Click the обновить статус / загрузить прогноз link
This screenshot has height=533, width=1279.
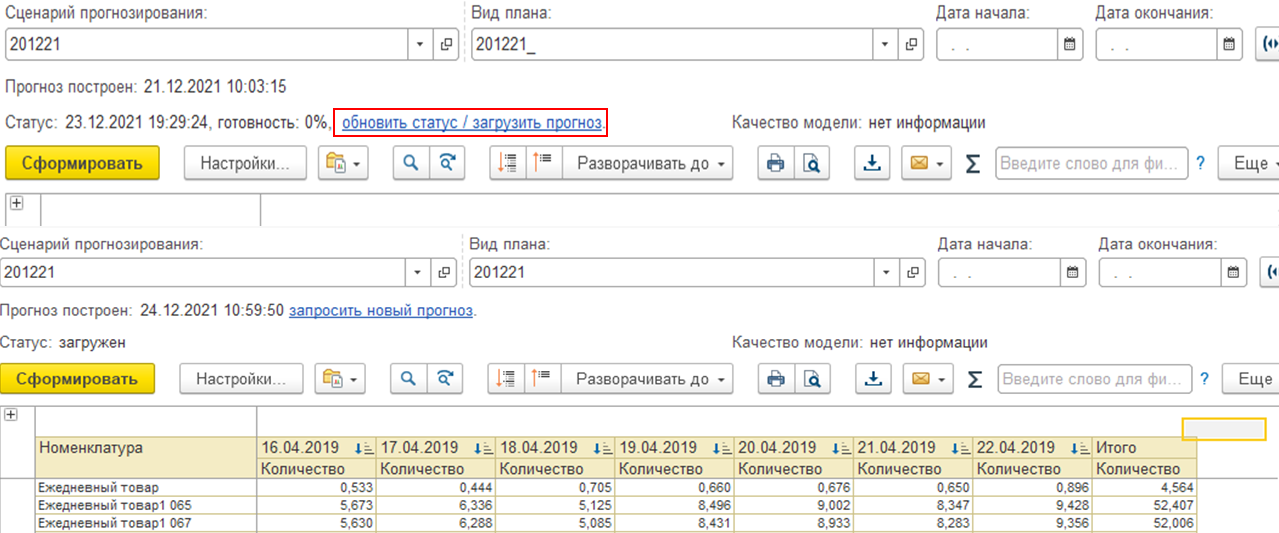point(471,123)
